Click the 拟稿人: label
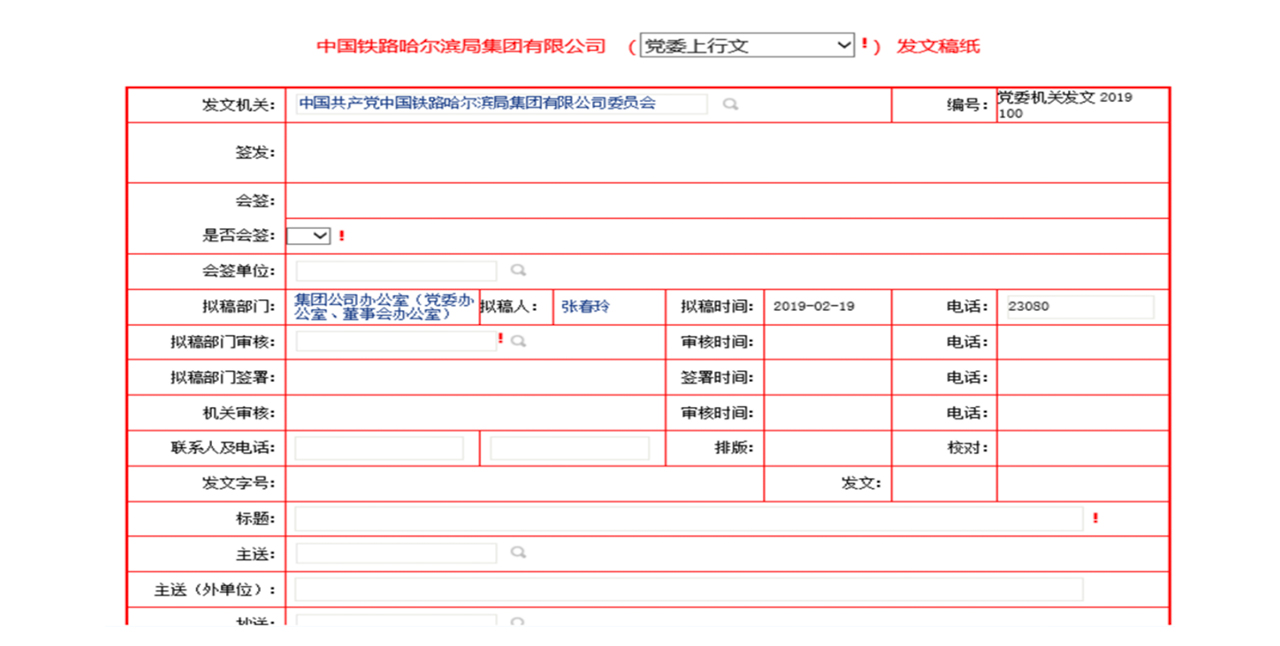 pos(510,307)
